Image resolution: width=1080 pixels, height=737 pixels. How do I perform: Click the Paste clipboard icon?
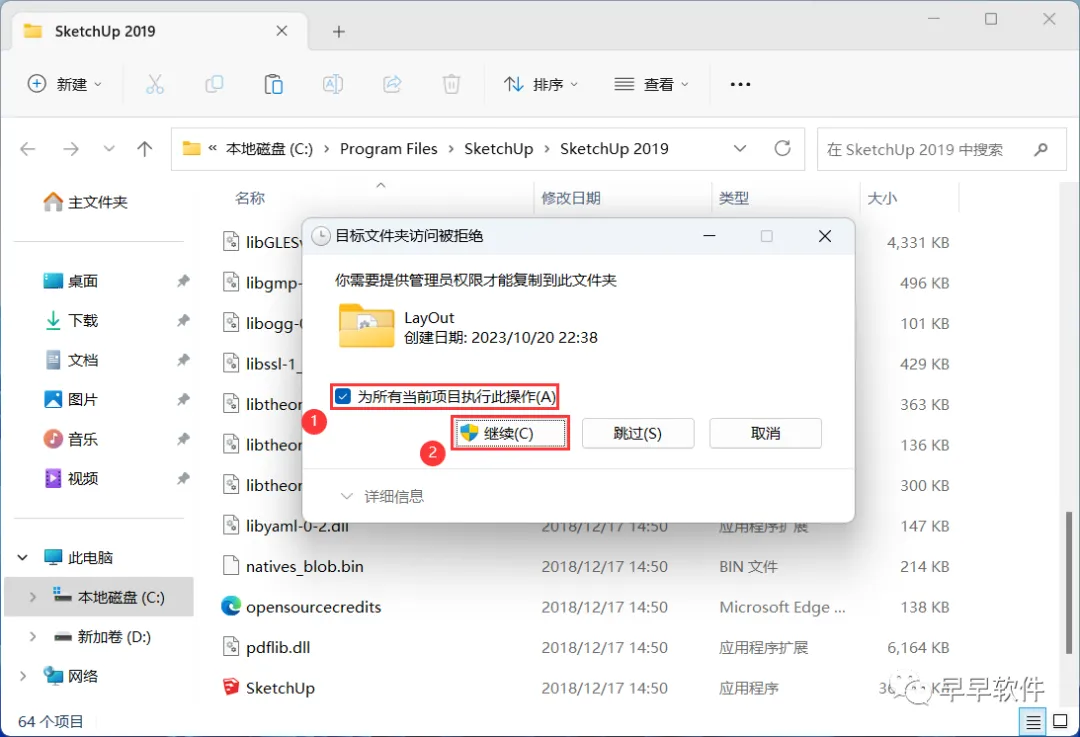[x=273, y=85]
